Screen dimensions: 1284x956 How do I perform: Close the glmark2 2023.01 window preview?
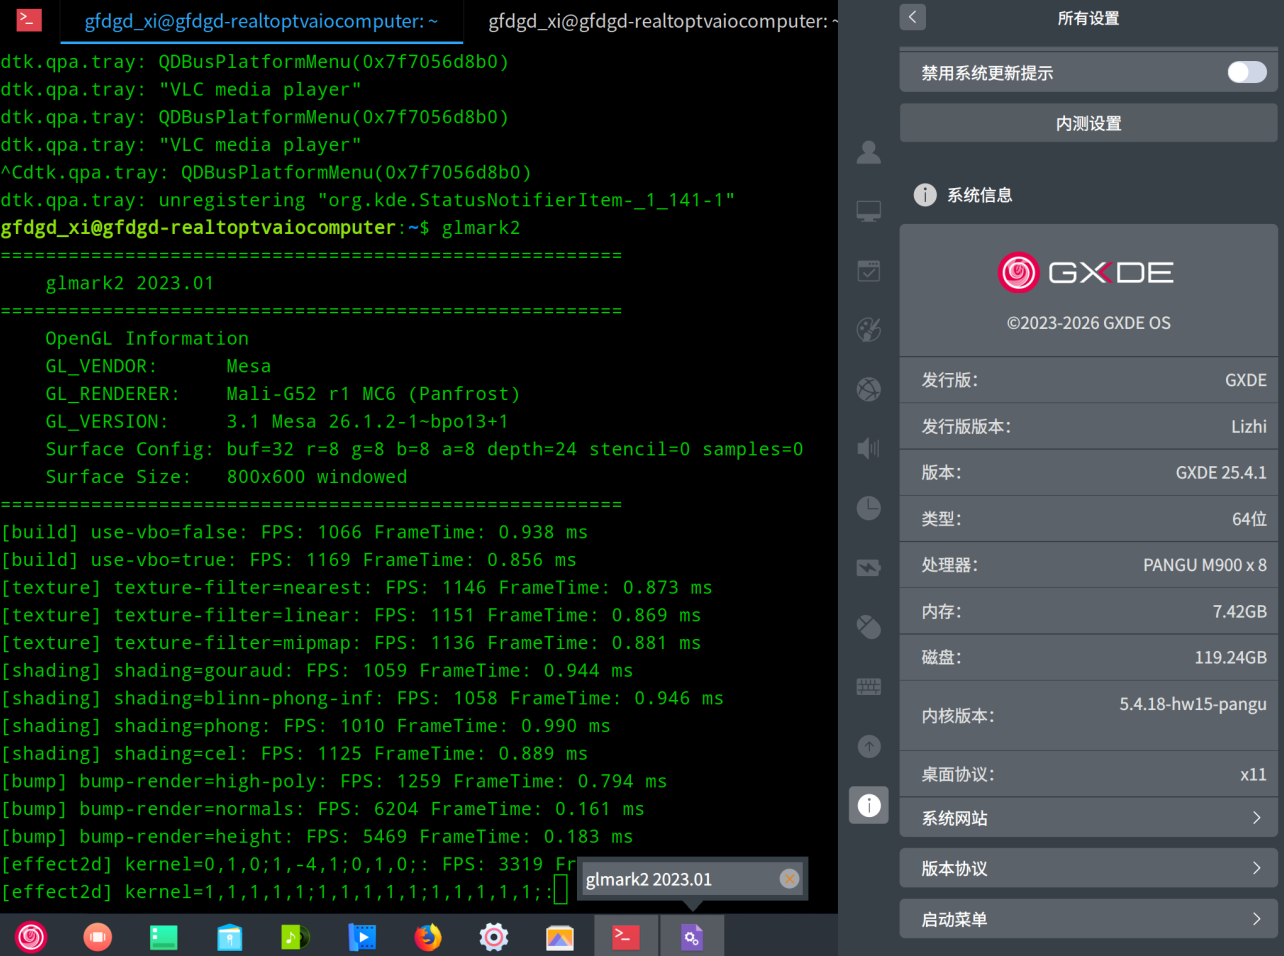click(790, 879)
